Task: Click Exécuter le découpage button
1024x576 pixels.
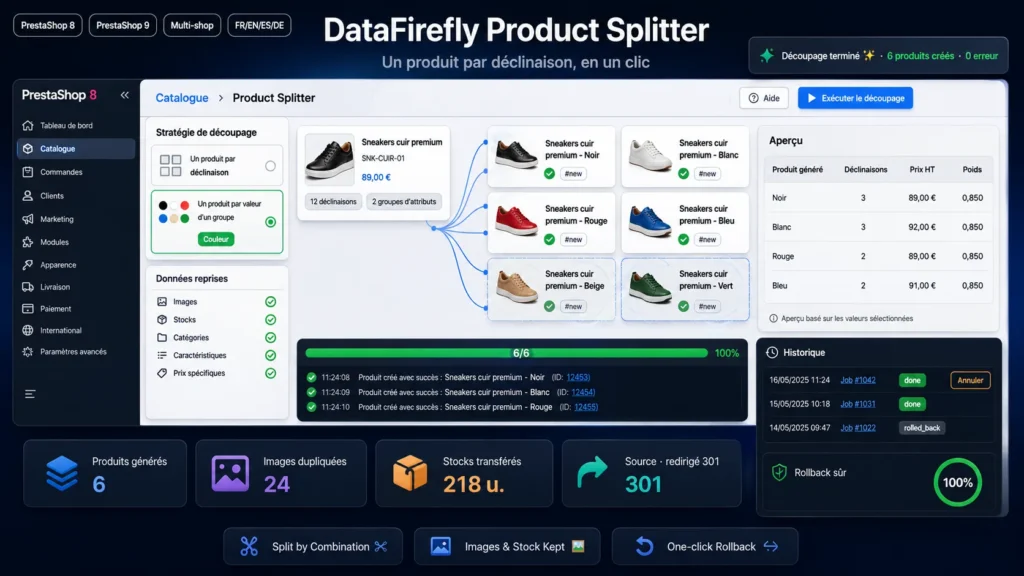Action: pos(856,98)
